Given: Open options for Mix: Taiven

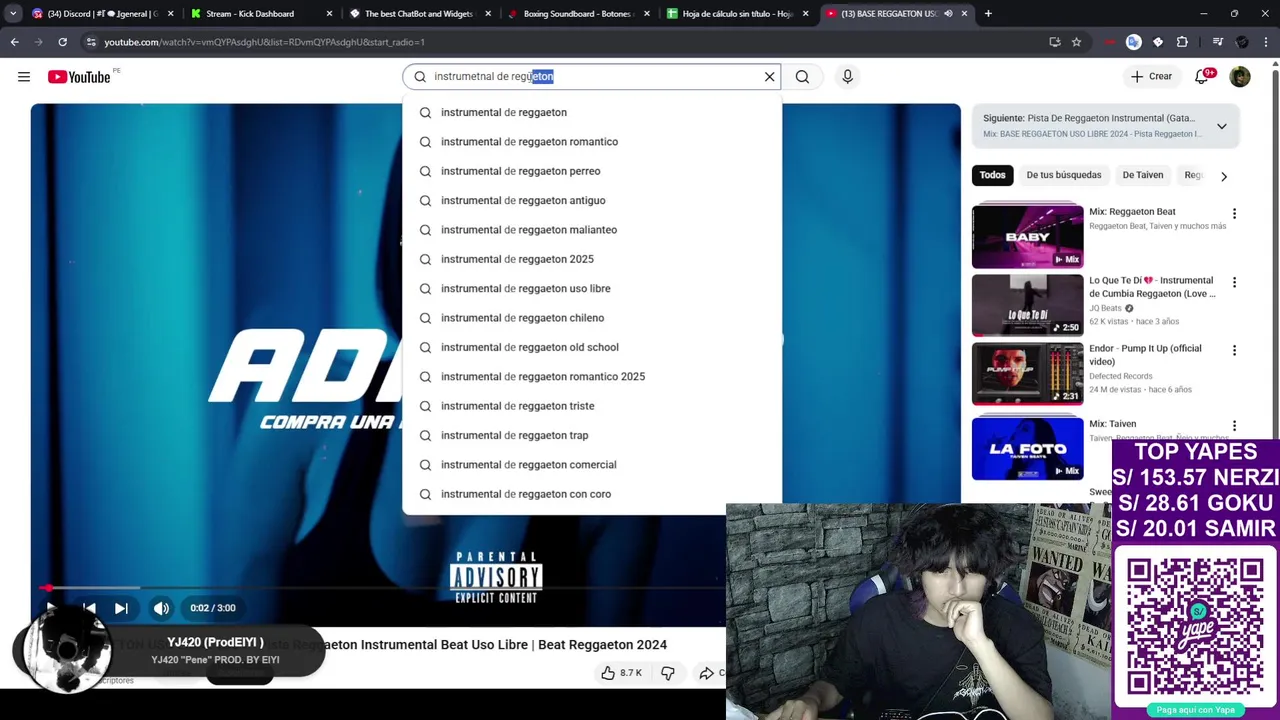Looking at the screenshot, I should [1234, 425].
